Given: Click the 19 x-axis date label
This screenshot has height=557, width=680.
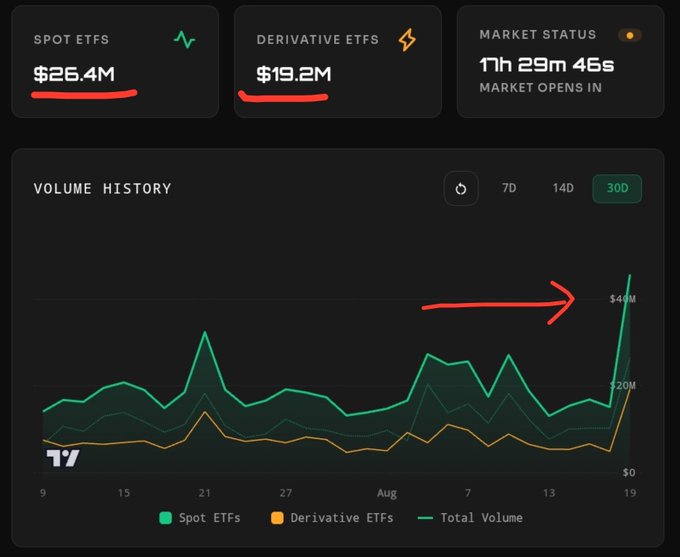Looking at the screenshot, I should coord(630,493).
